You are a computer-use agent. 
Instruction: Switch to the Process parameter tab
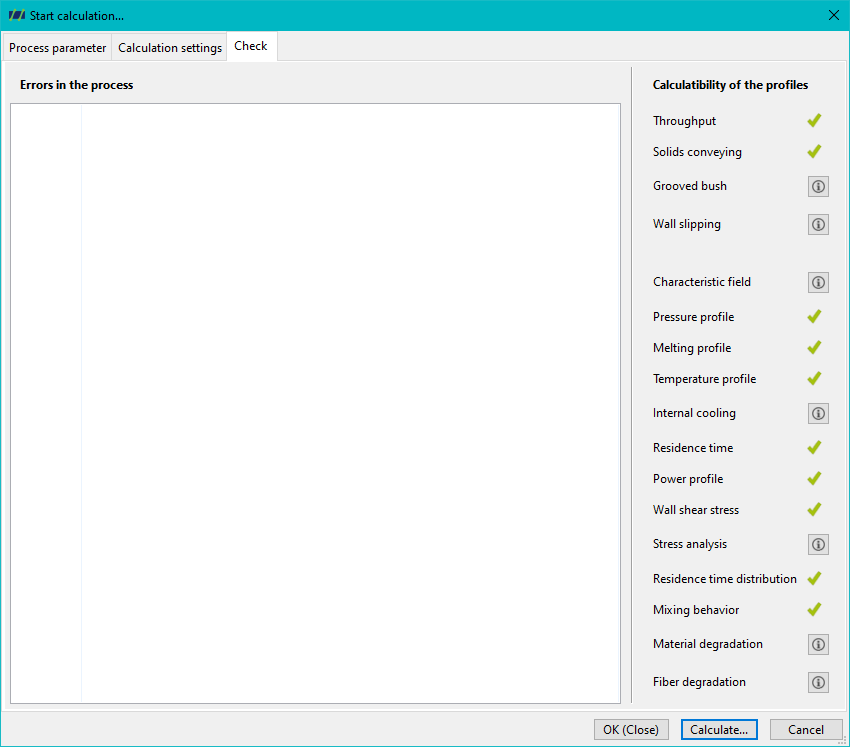pyautogui.click(x=57, y=48)
